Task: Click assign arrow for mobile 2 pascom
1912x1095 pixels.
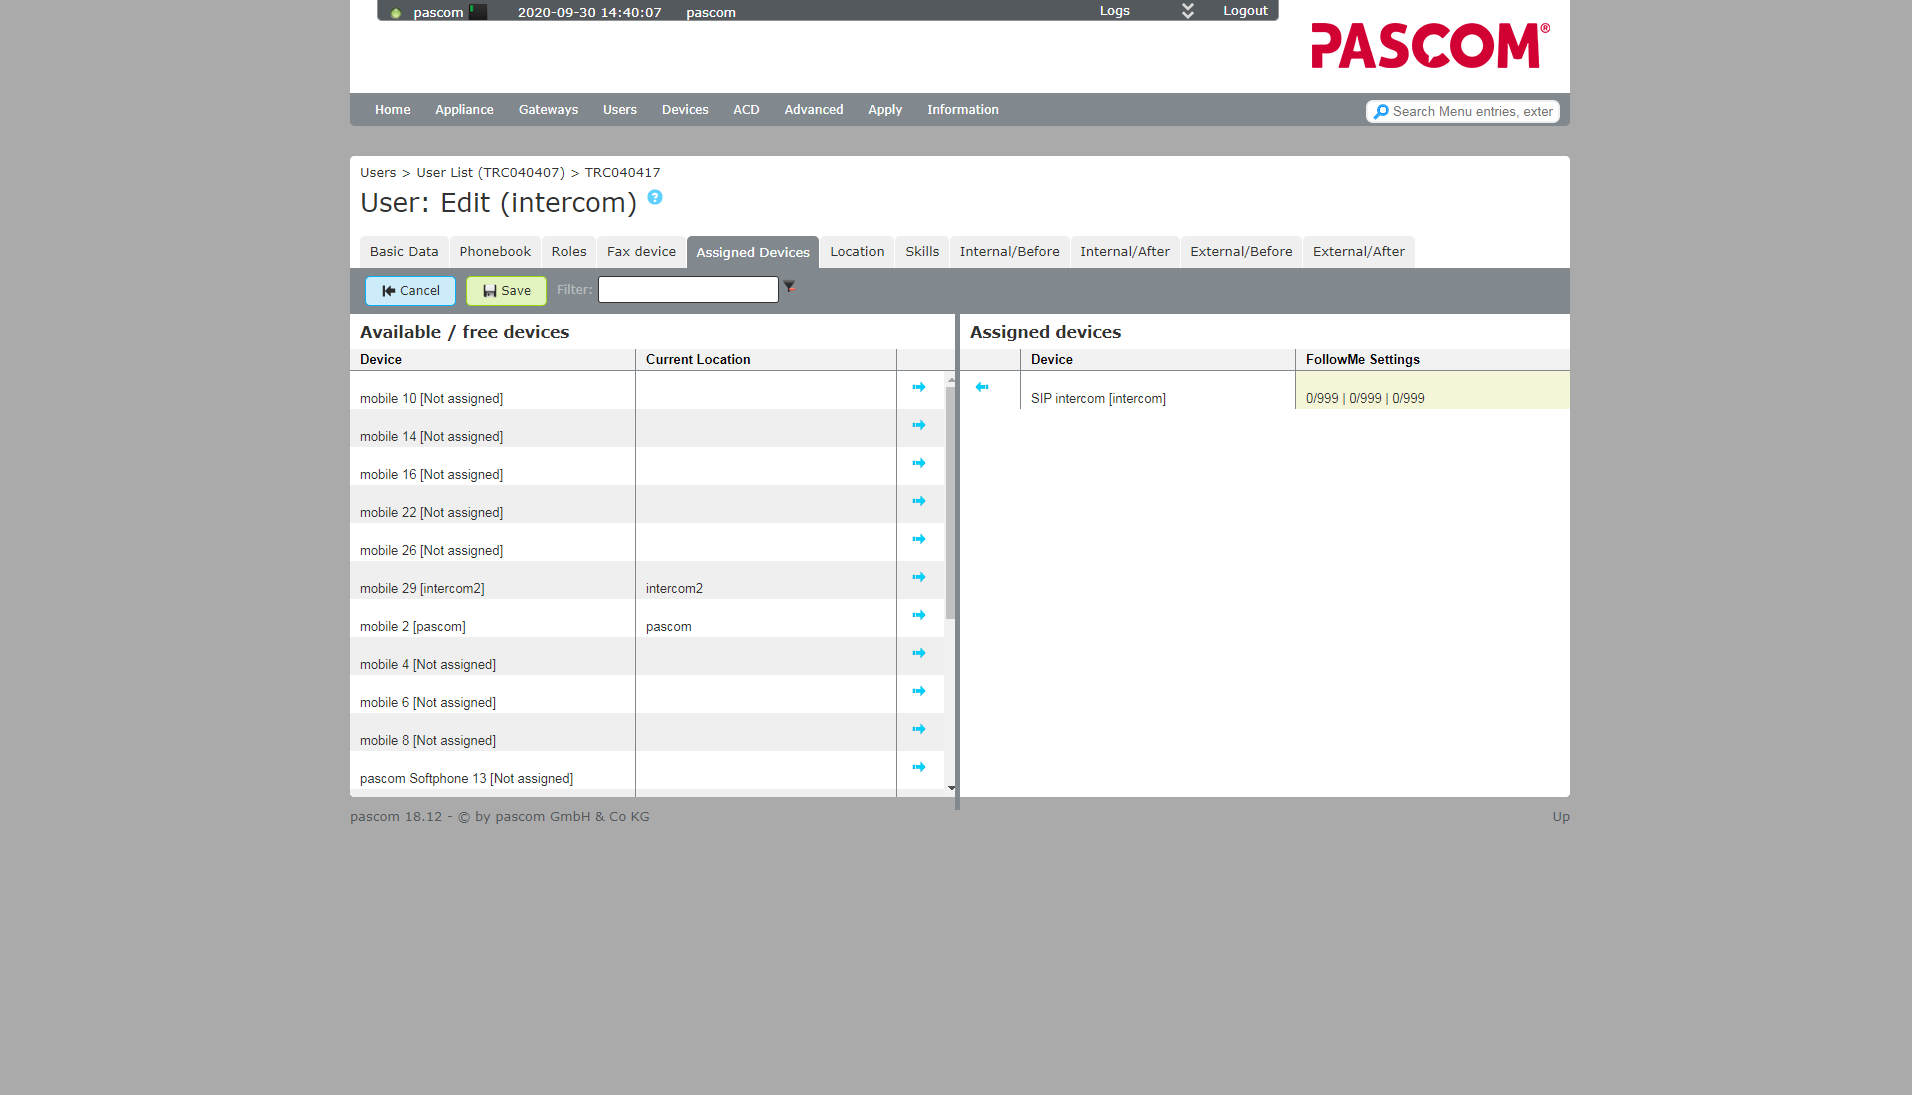Action: (x=918, y=615)
